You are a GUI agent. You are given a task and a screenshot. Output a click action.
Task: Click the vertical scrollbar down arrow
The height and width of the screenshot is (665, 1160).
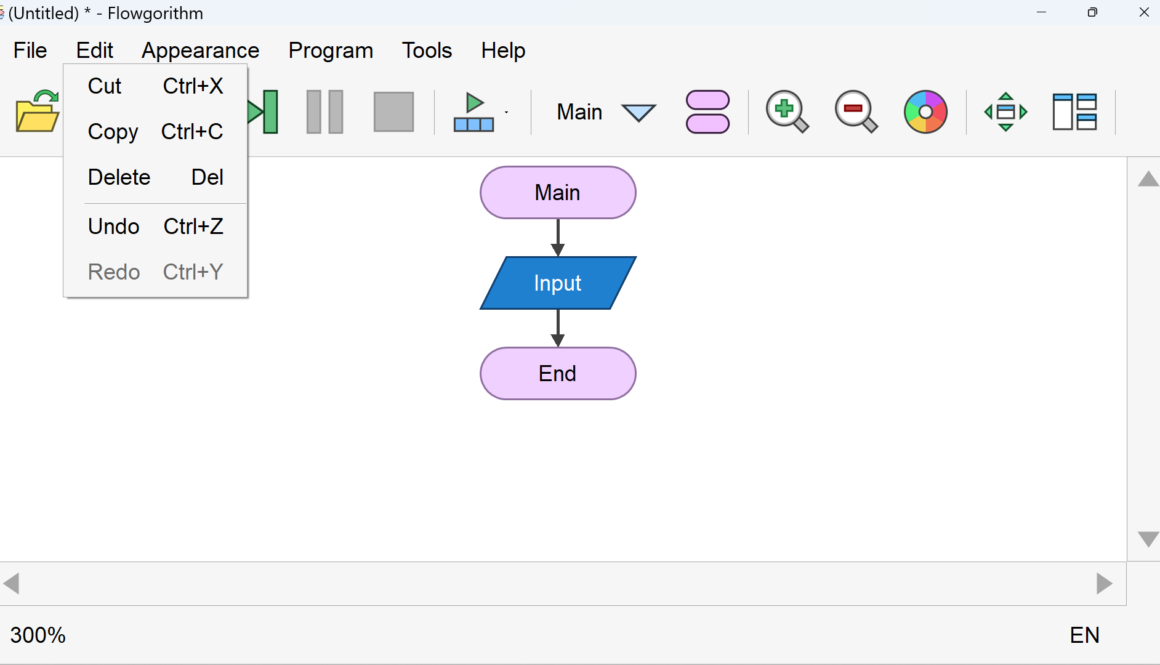point(1148,539)
